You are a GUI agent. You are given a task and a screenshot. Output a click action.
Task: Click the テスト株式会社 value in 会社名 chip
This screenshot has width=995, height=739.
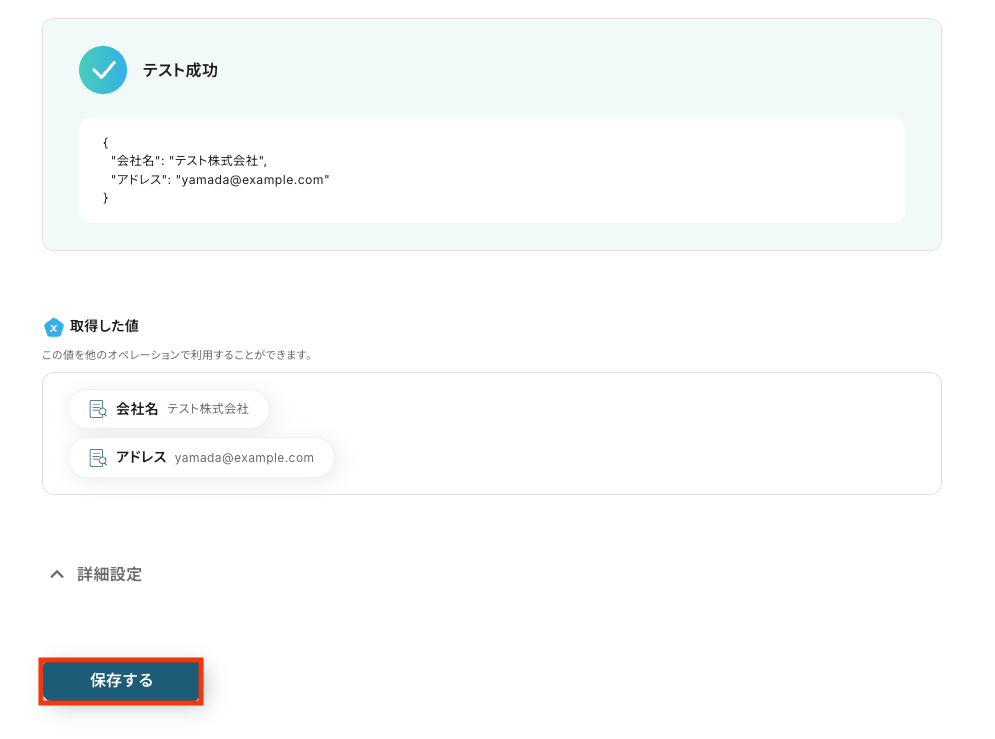click(208, 409)
